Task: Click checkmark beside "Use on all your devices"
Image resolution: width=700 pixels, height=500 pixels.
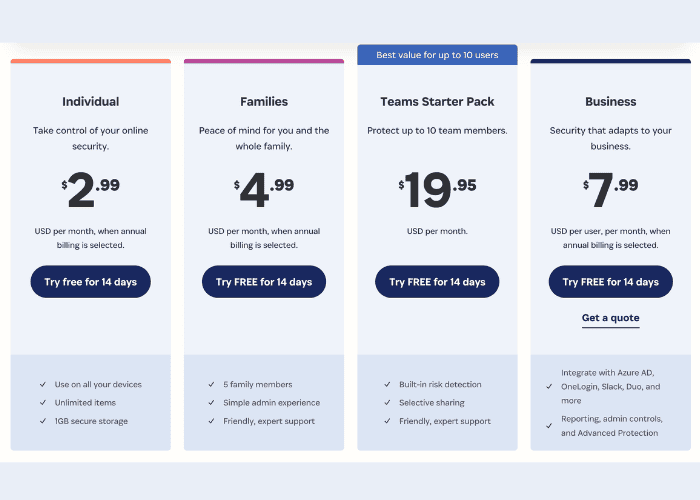Action: click(42, 384)
